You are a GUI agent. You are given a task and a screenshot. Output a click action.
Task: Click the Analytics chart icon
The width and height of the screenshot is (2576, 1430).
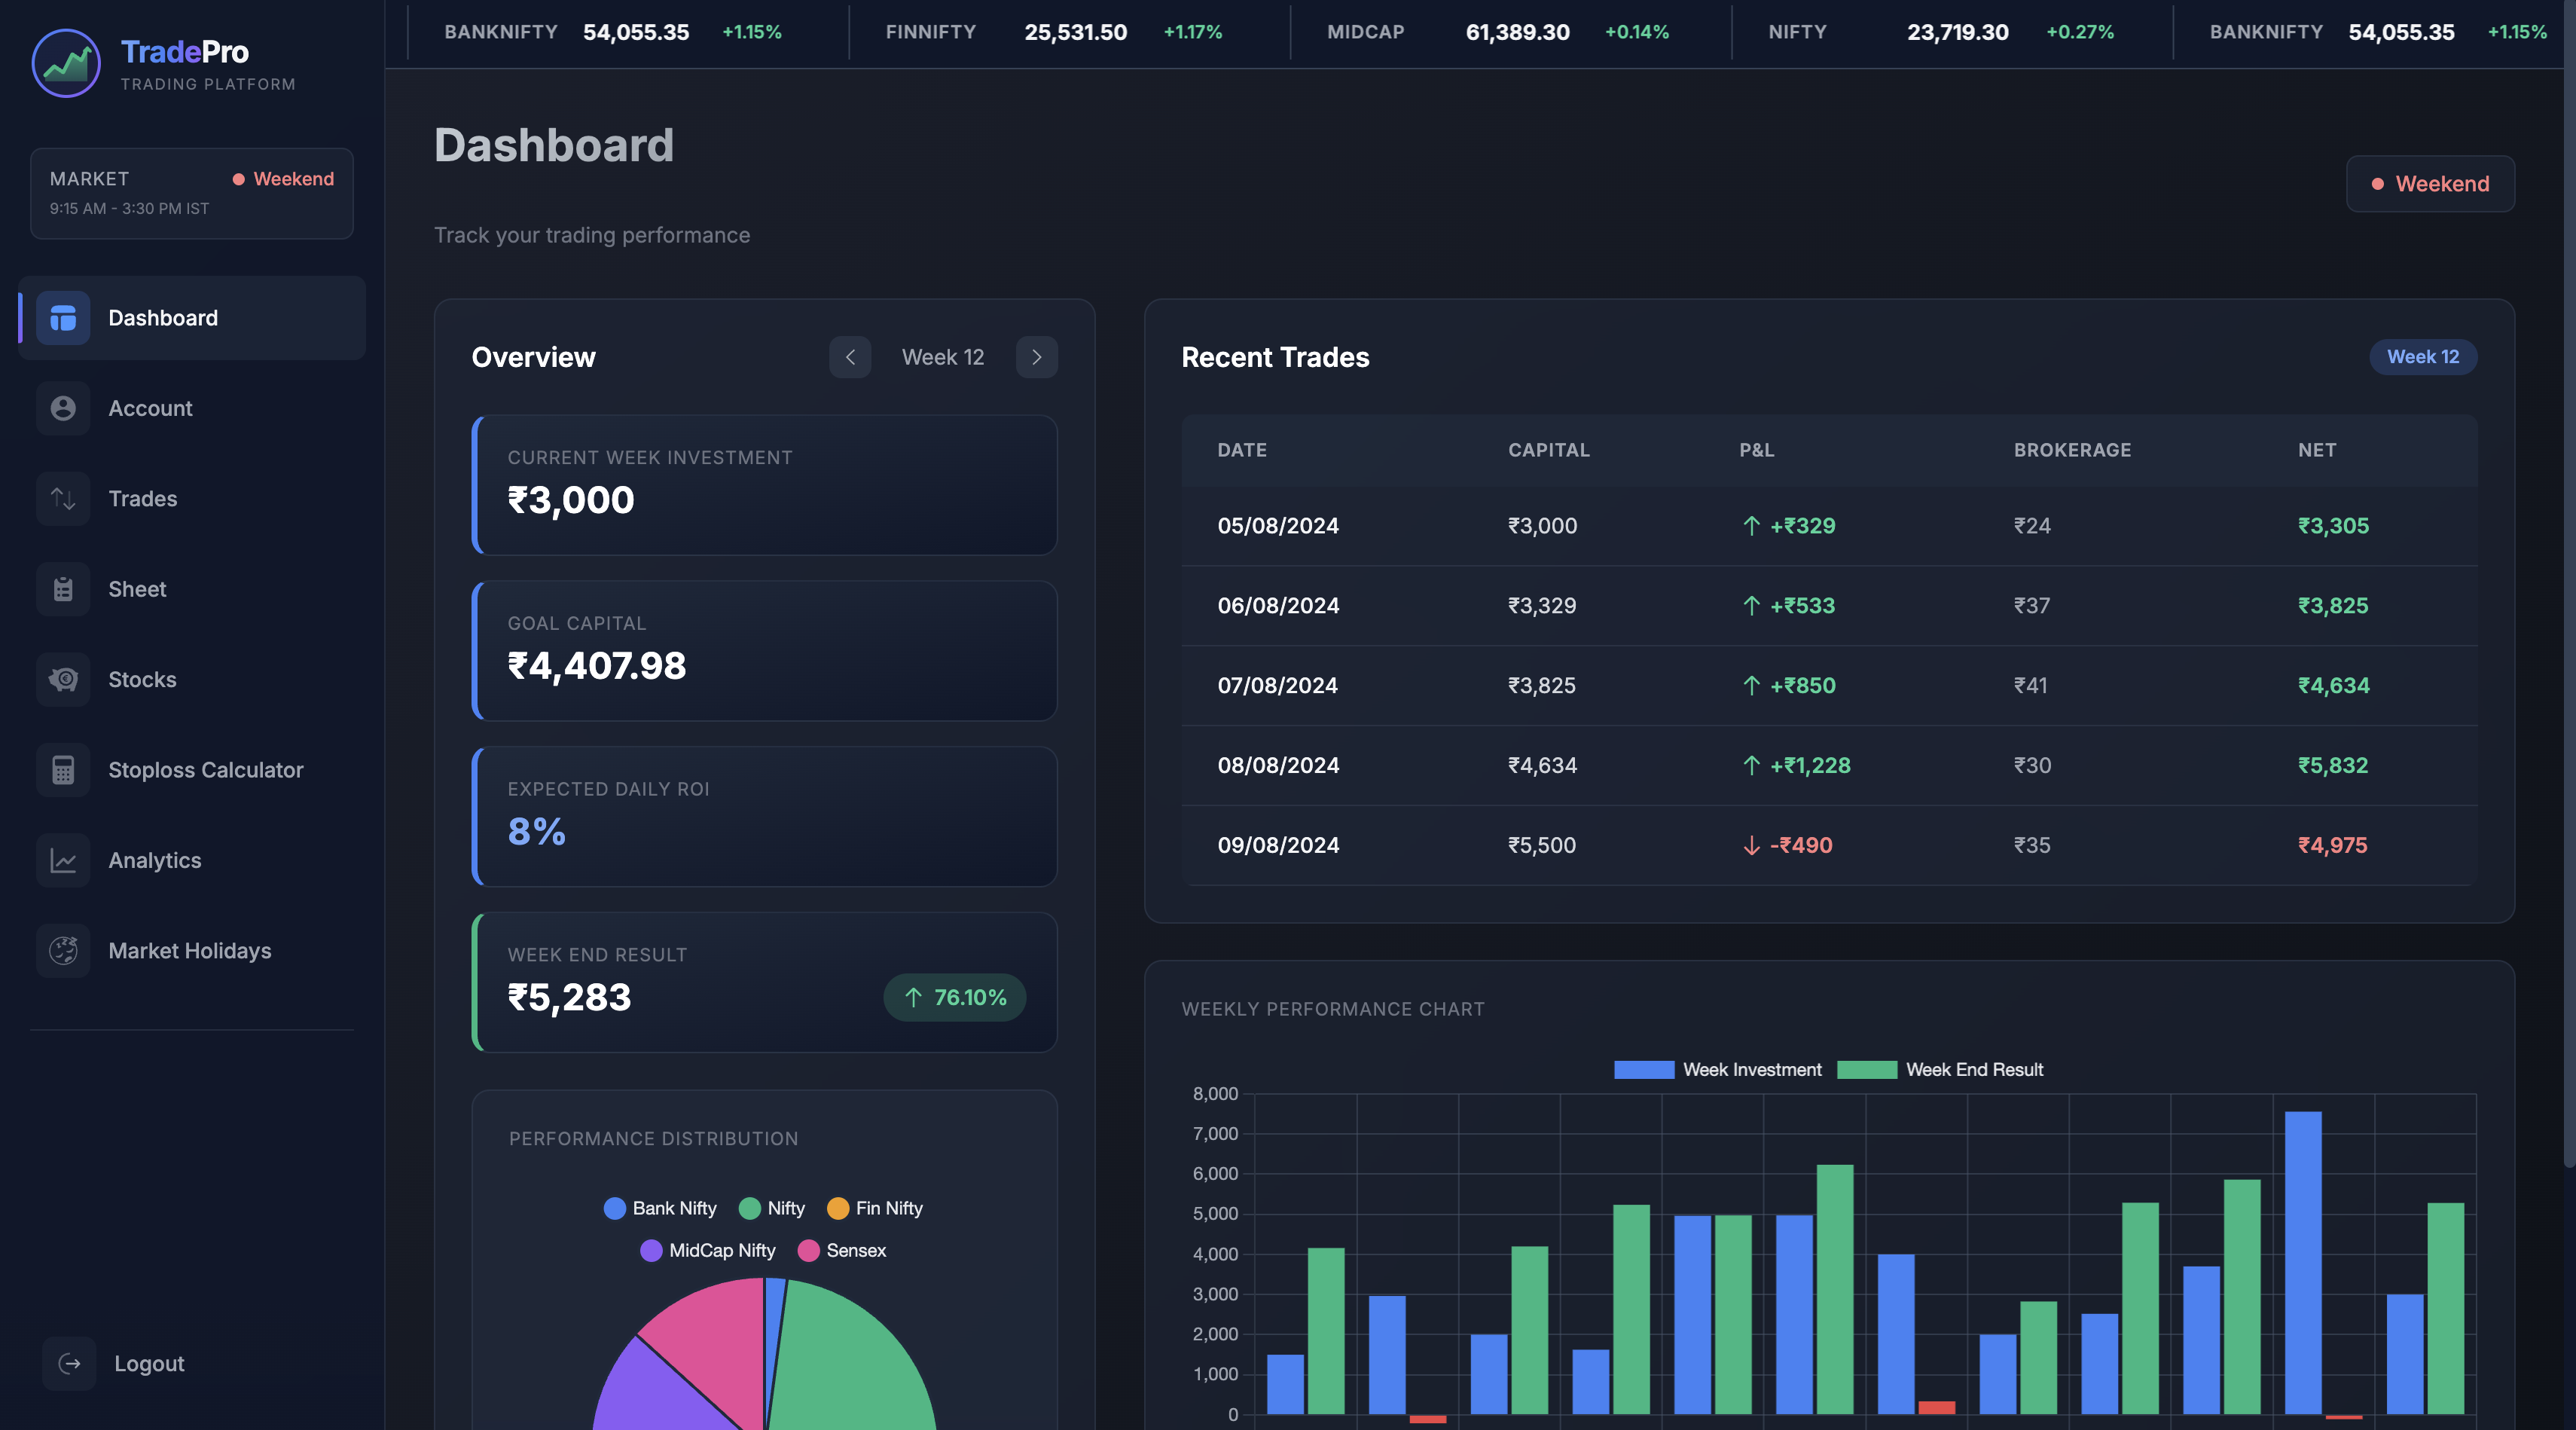pos(63,861)
